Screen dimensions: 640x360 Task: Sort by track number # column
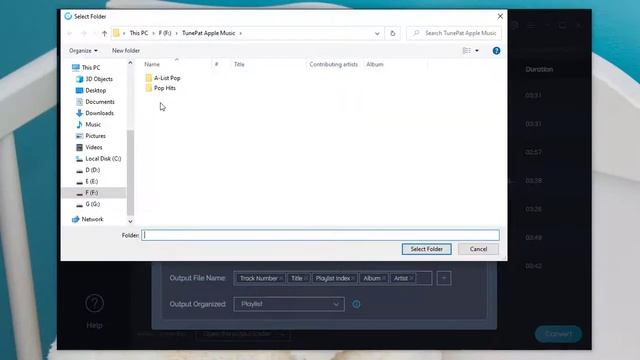[216, 64]
